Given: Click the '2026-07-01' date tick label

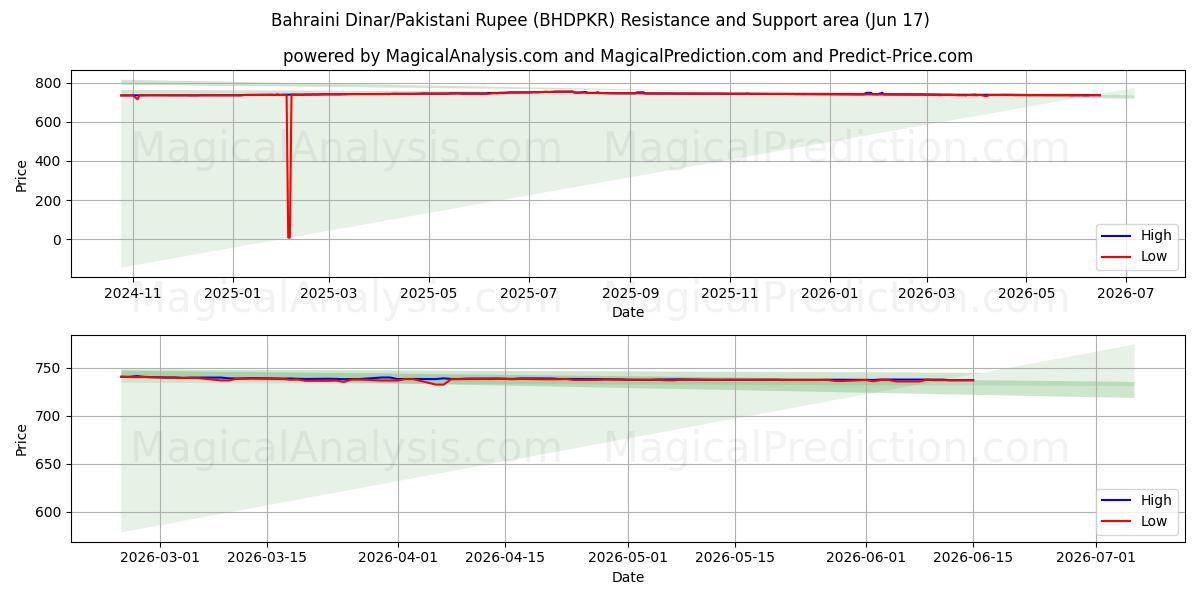Looking at the screenshot, I should point(1096,559).
